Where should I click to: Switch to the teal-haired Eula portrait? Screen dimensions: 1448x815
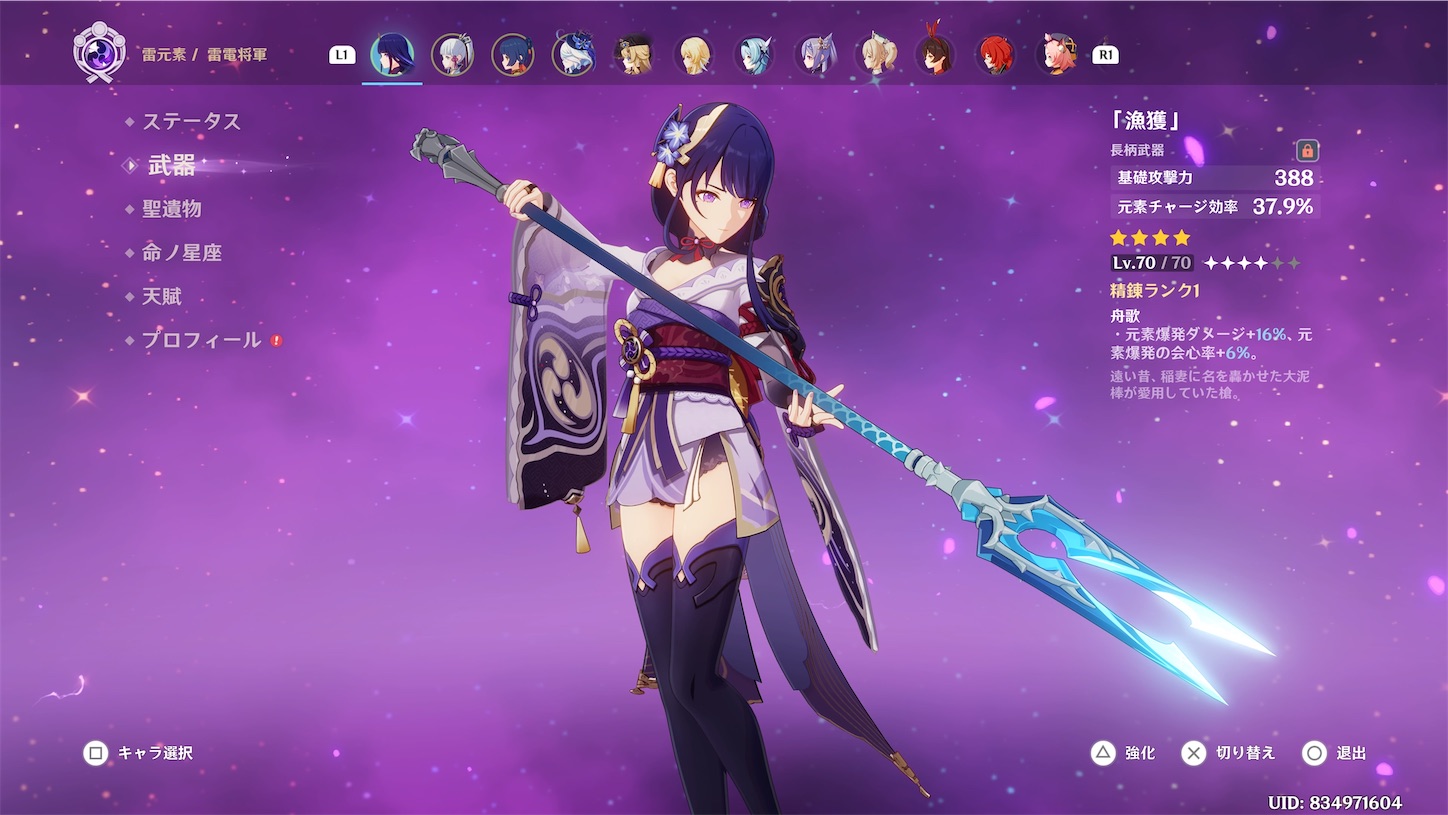point(754,55)
